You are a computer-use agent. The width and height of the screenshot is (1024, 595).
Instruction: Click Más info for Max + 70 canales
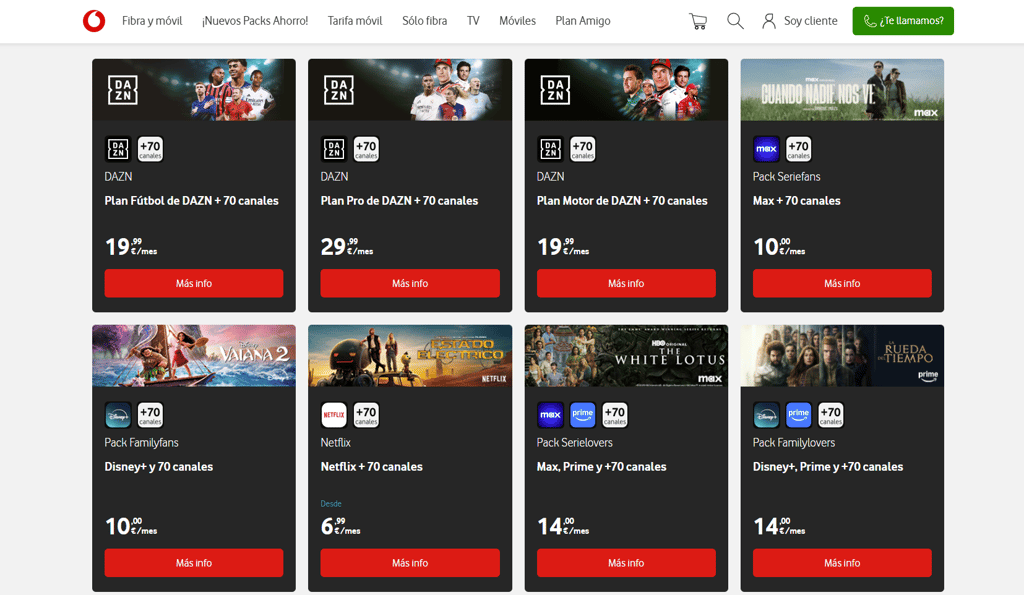tap(842, 283)
